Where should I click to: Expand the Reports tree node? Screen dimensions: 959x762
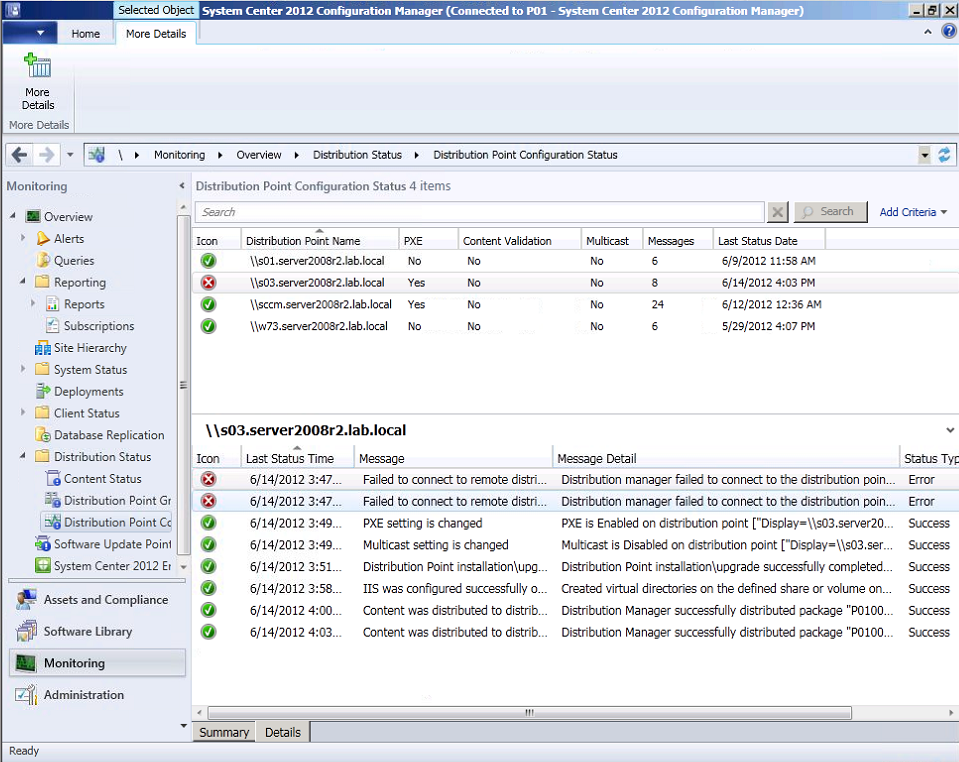coord(33,303)
